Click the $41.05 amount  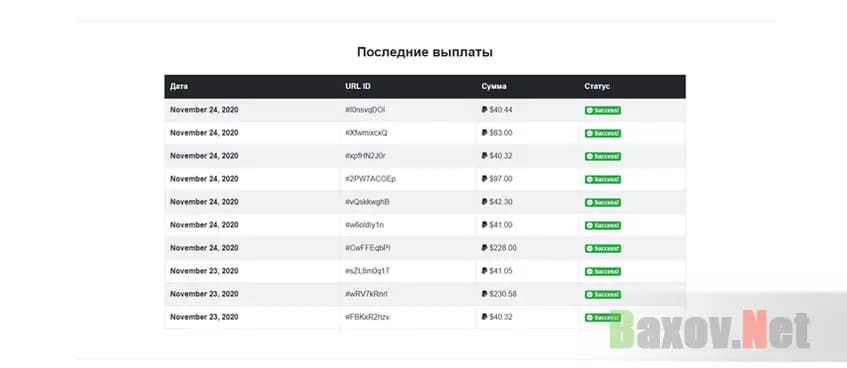click(x=501, y=271)
